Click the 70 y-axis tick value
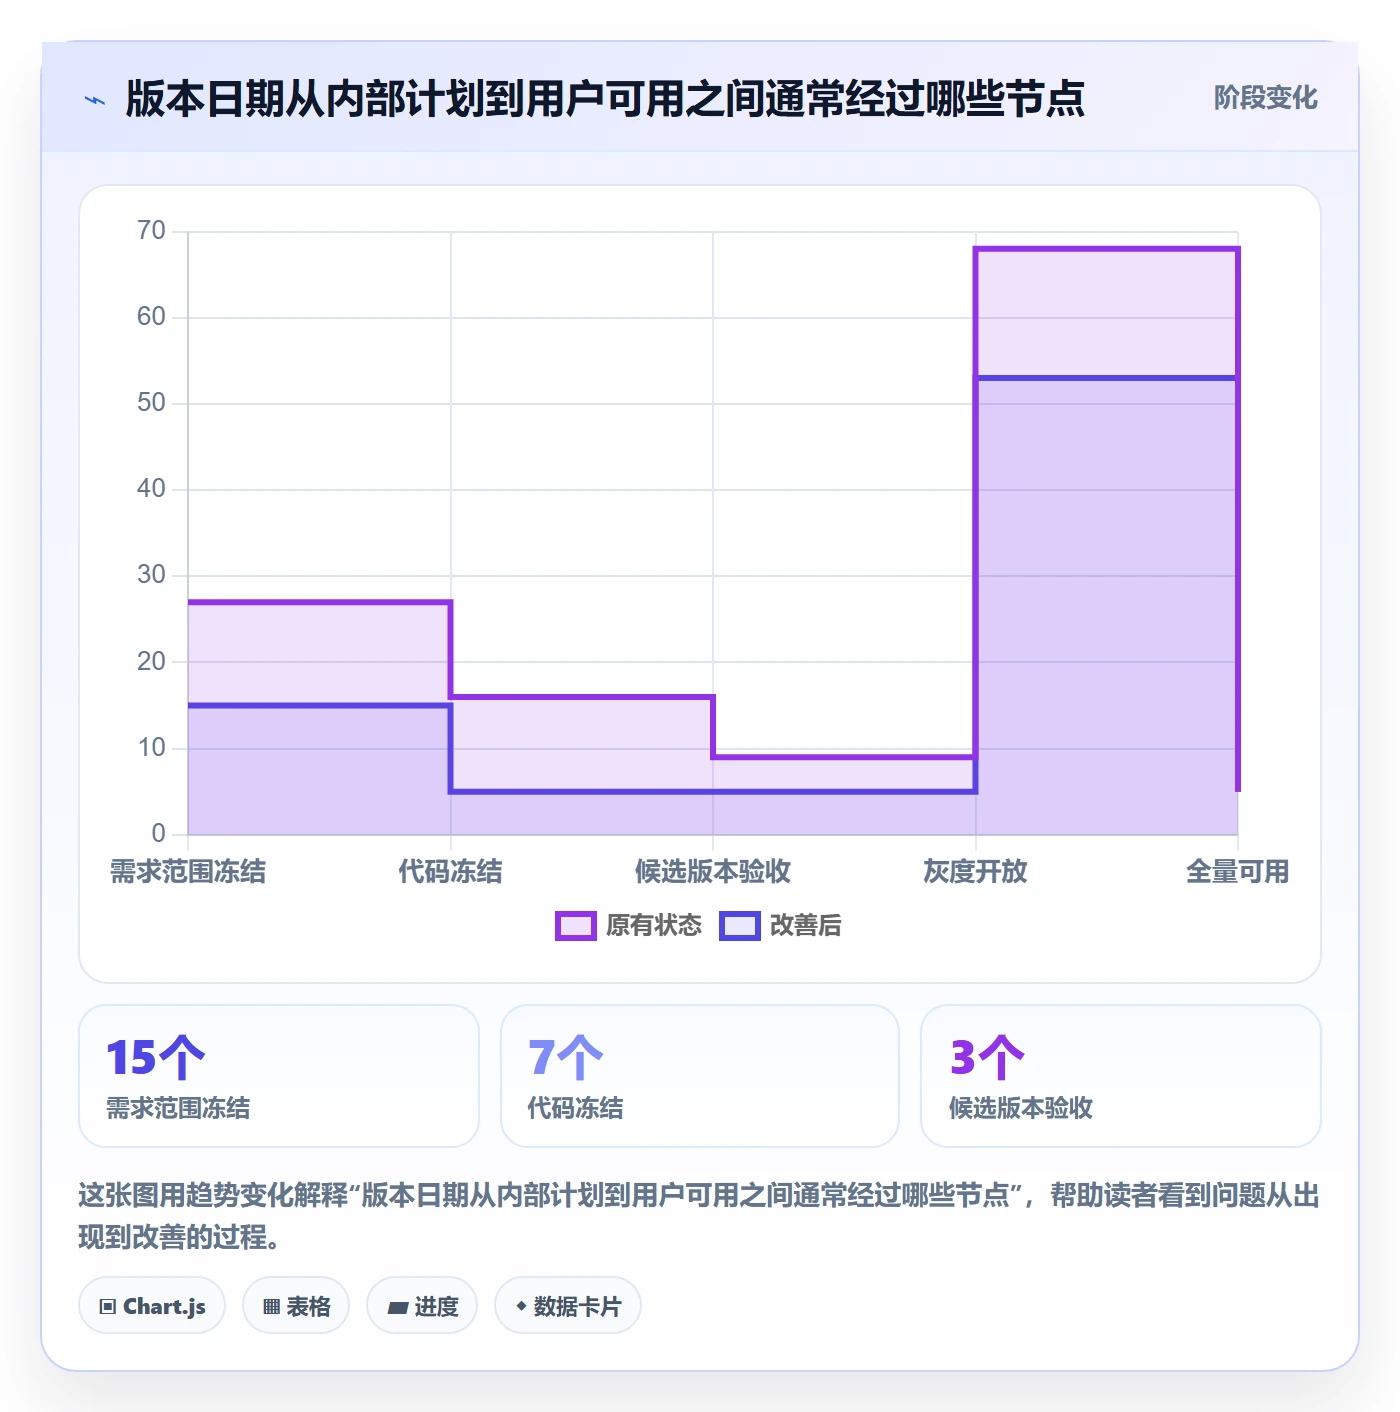 [x=151, y=231]
